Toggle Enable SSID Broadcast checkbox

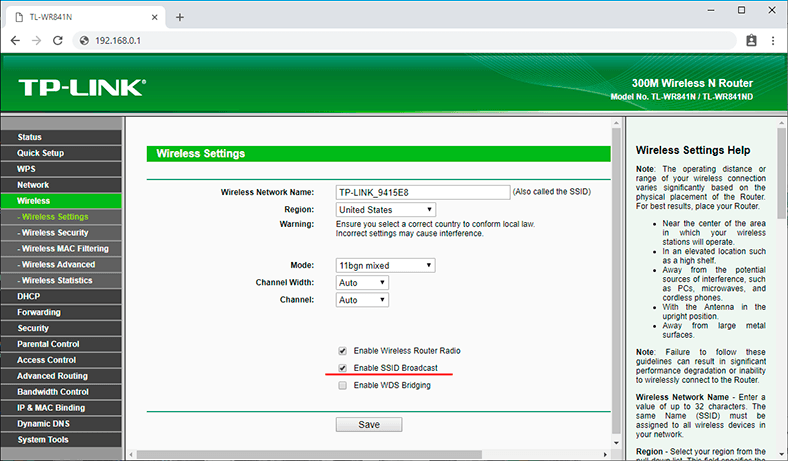tap(342, 368)
